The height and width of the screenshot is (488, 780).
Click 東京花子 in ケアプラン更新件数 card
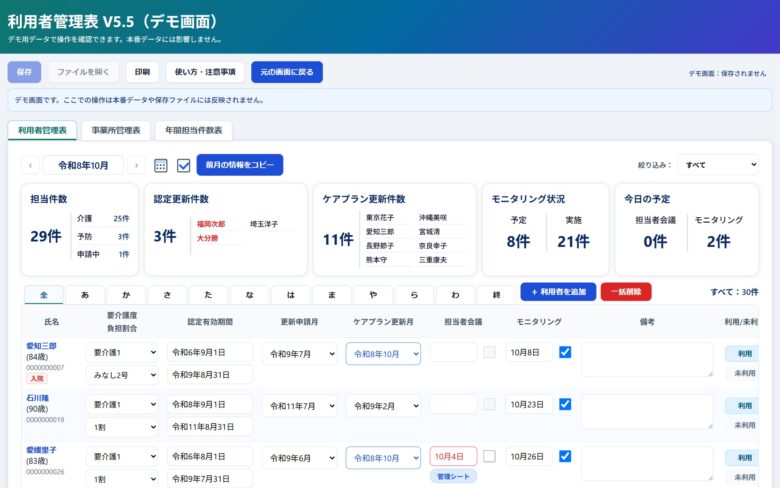tap(380, 217)
